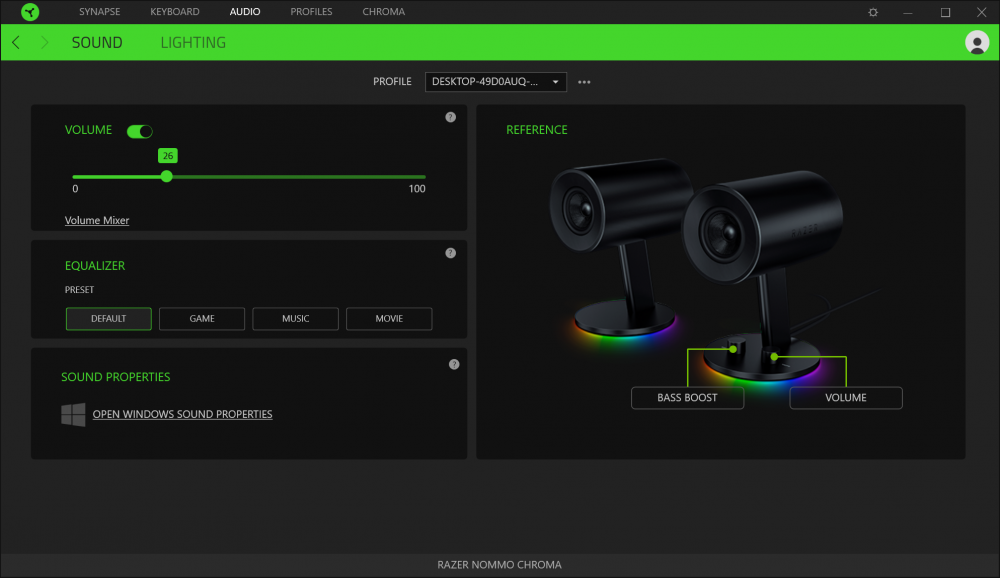Select the Audio tab
The image size is (1000, 578).
tap(245, 11)
